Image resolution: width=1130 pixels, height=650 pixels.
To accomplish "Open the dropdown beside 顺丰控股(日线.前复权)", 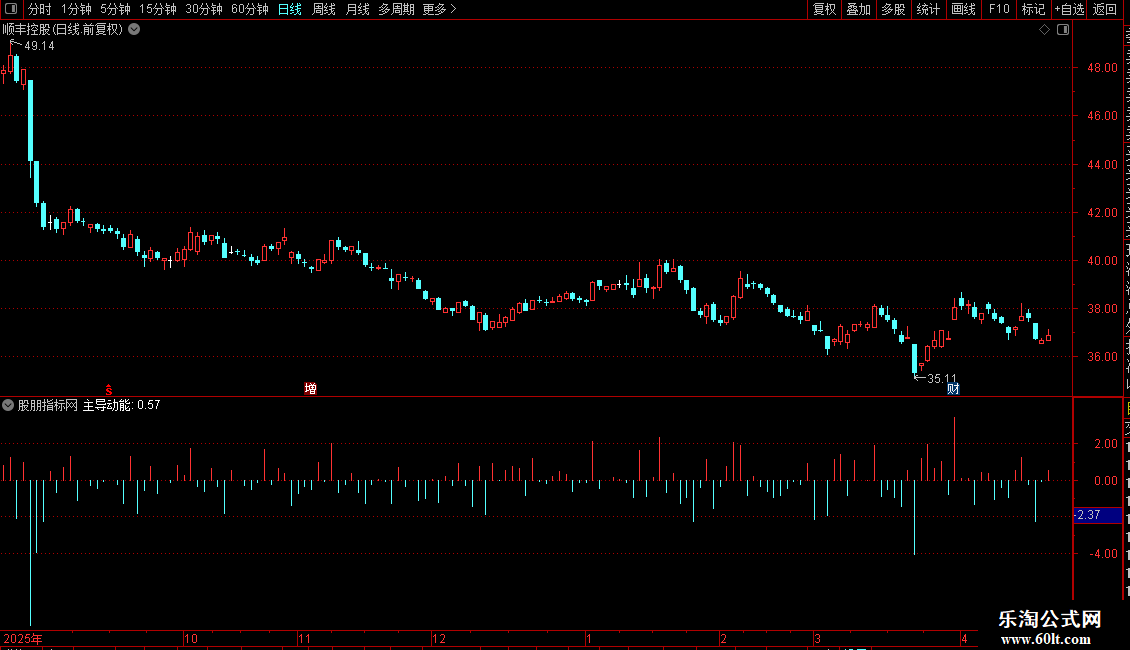I will click(134, 30).
